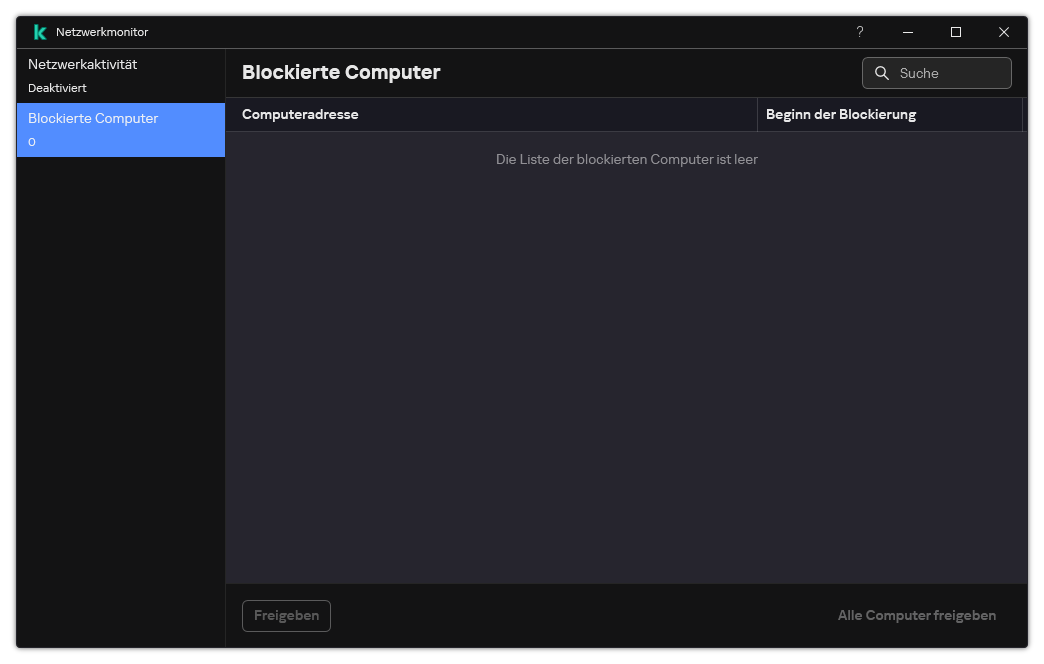Open help via the question mark icon
The width and height of the screenshot is (1044, 664).
point(860,32)
